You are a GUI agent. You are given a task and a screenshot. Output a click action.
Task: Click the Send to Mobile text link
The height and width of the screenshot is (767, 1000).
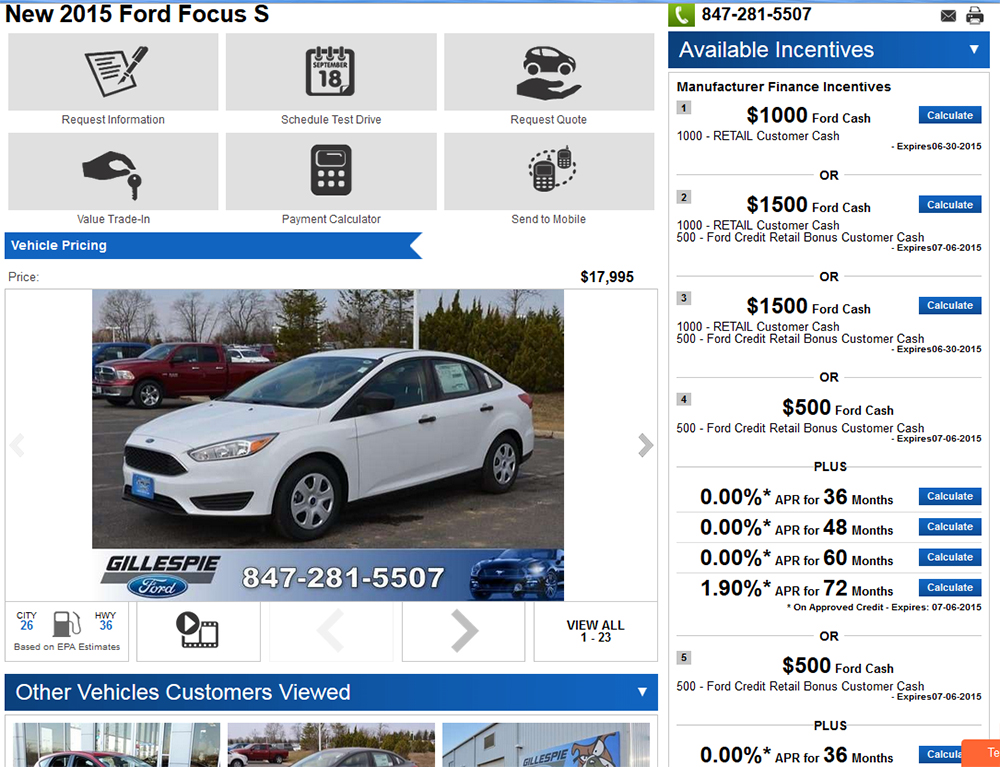click(548, 219)
